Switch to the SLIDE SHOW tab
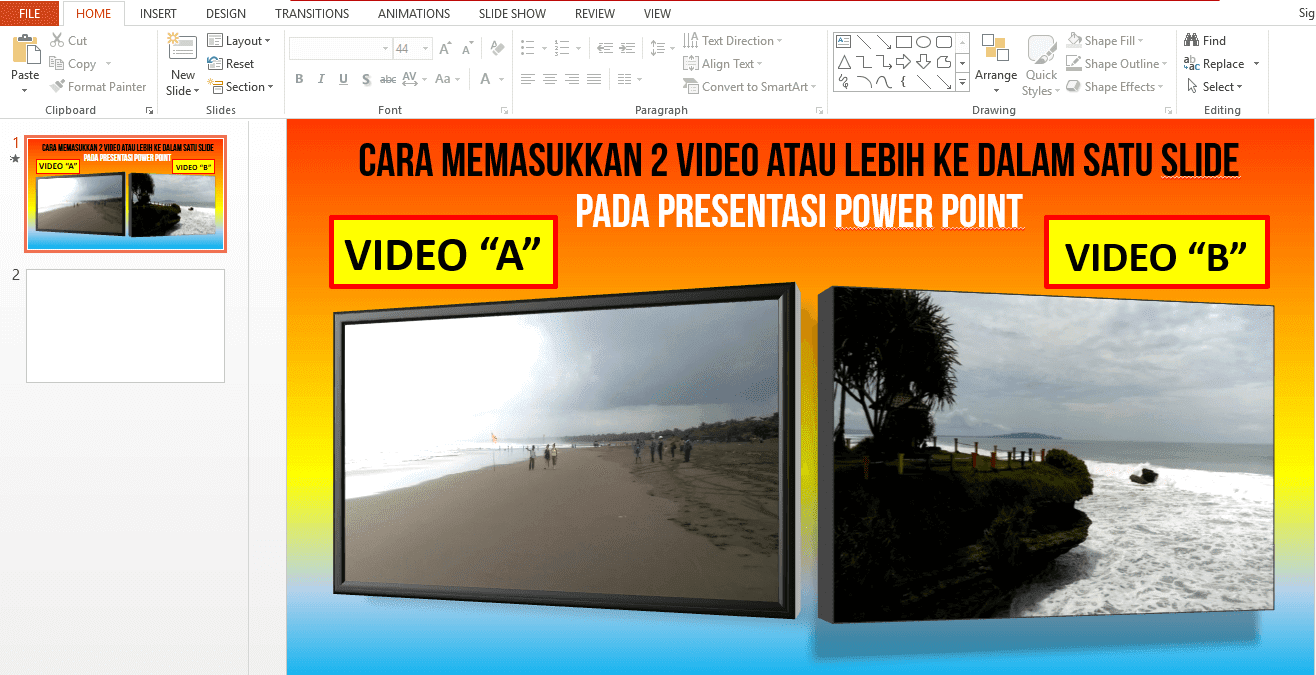Viewport: 1316px width, 675px height. (x=512, y=14)
